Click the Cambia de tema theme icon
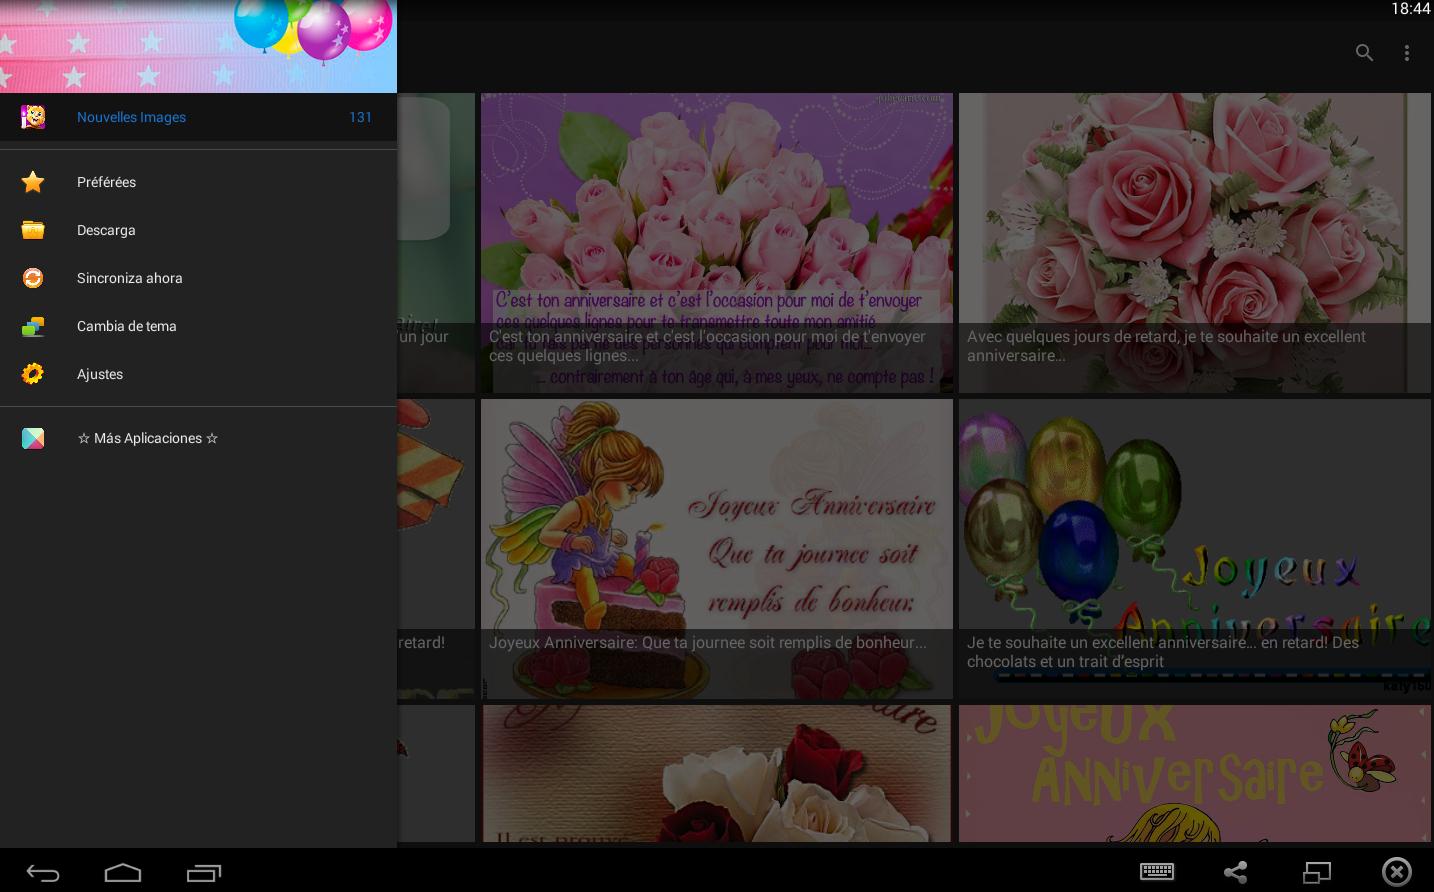Screen dimensions: 1434x892 pos(33,326)
